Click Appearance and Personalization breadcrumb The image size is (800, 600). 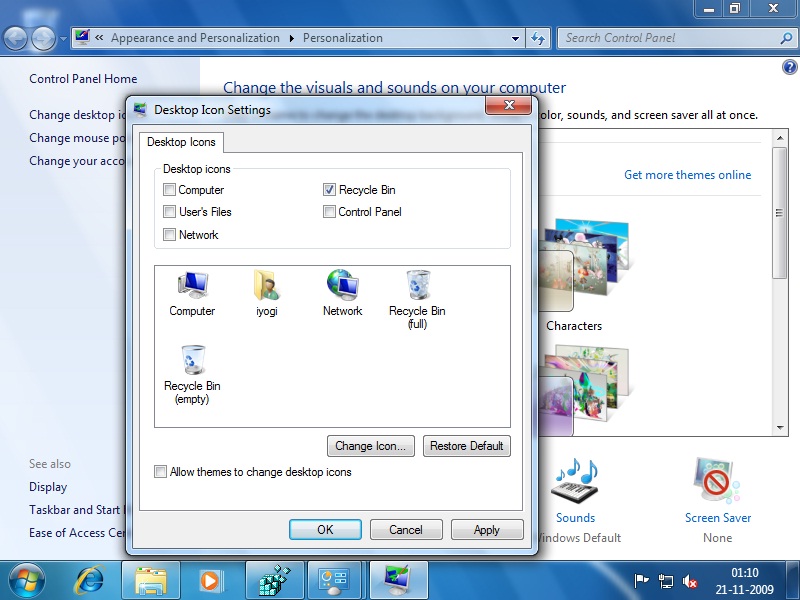(195, 38)
